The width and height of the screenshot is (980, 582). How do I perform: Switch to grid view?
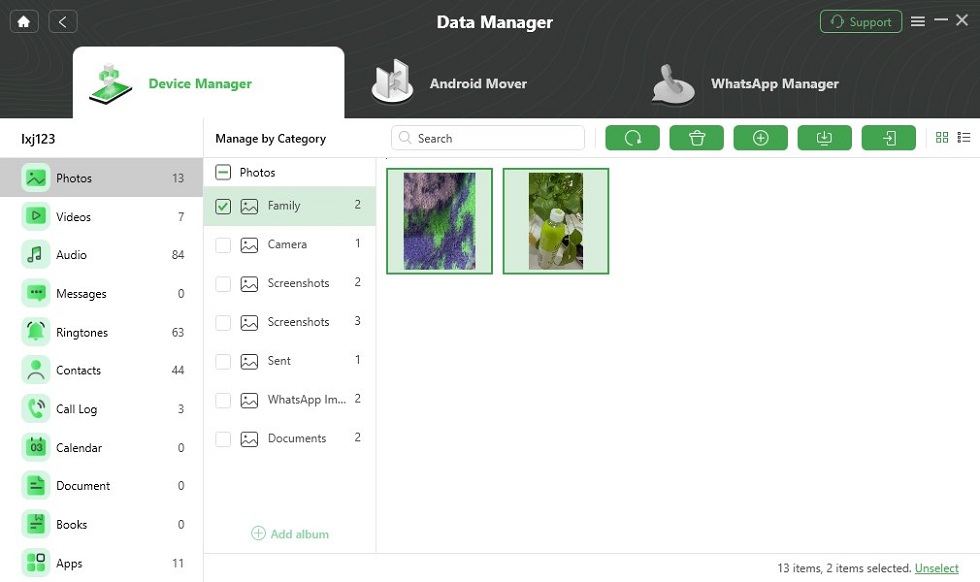(942, 138)
